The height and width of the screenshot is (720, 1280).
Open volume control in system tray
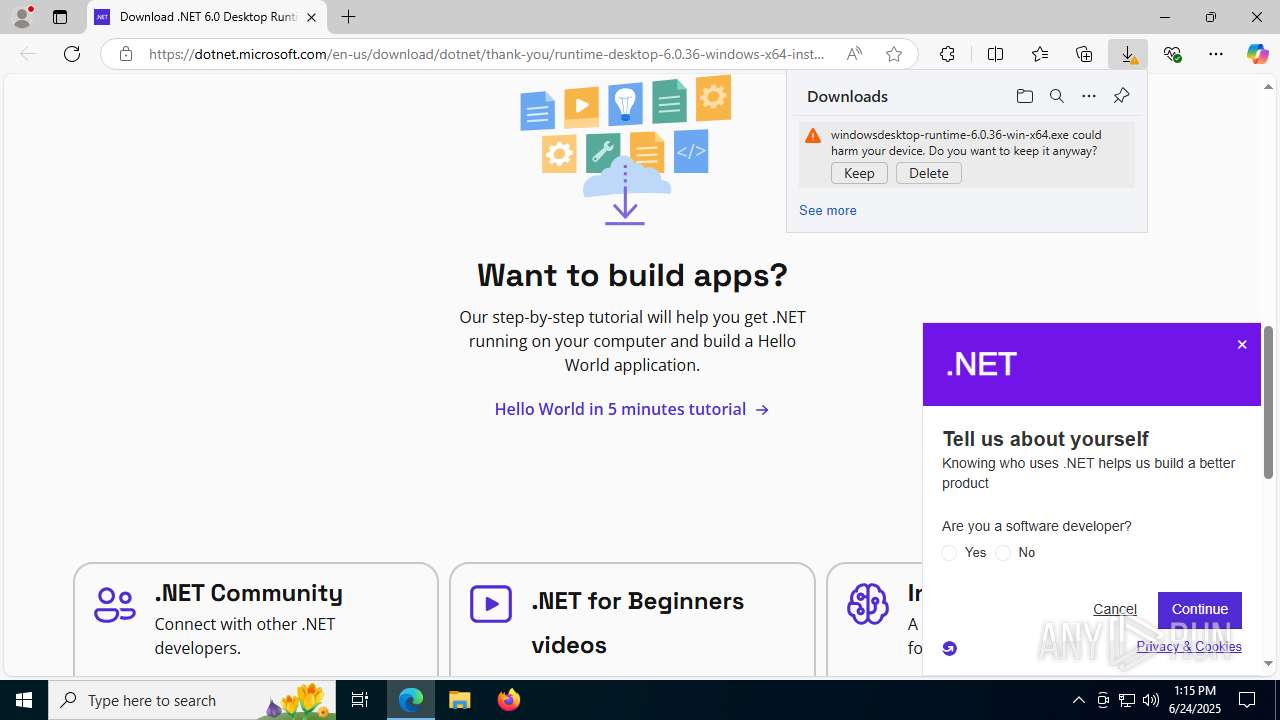(x=1151, y=700)
